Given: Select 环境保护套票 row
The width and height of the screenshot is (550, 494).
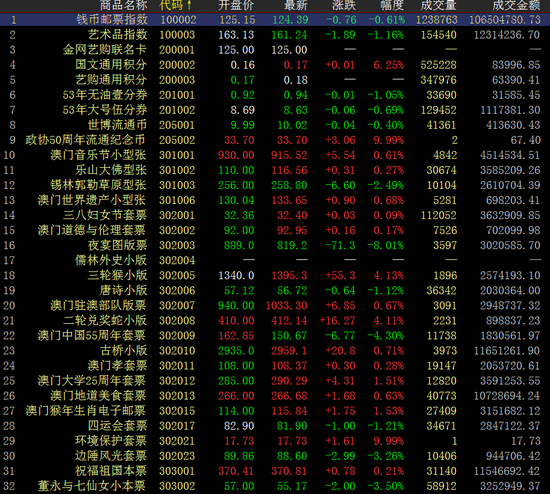Looking at the screenshot, I should pos(275,441).
